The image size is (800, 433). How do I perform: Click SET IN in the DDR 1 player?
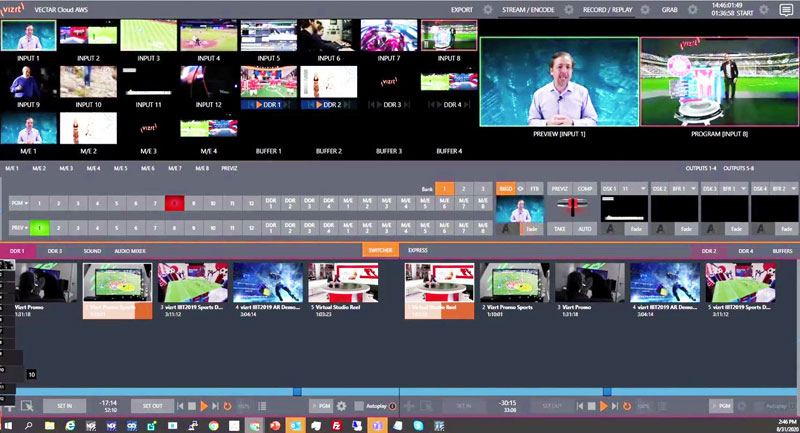(64, 406)
